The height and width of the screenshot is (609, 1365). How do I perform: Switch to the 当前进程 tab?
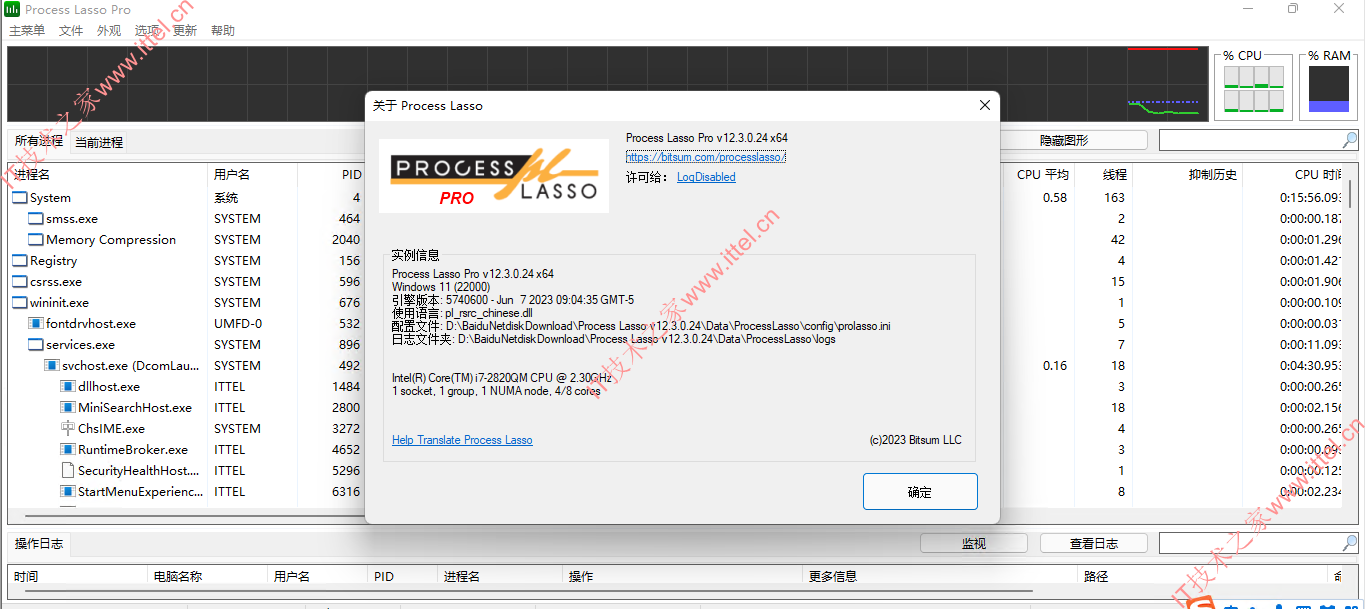pyautogui.click(x=100, y=141)
